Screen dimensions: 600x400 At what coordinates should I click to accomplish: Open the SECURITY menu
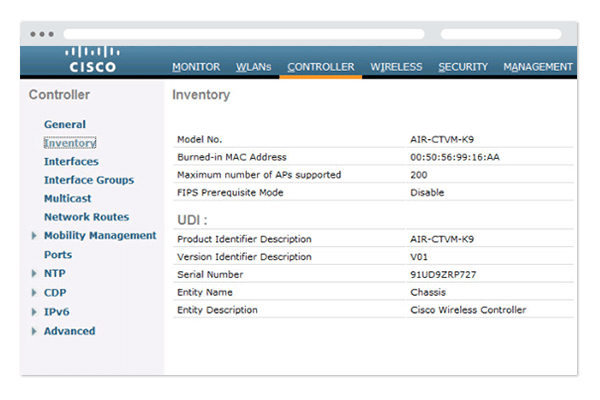[x=463, y=67]
